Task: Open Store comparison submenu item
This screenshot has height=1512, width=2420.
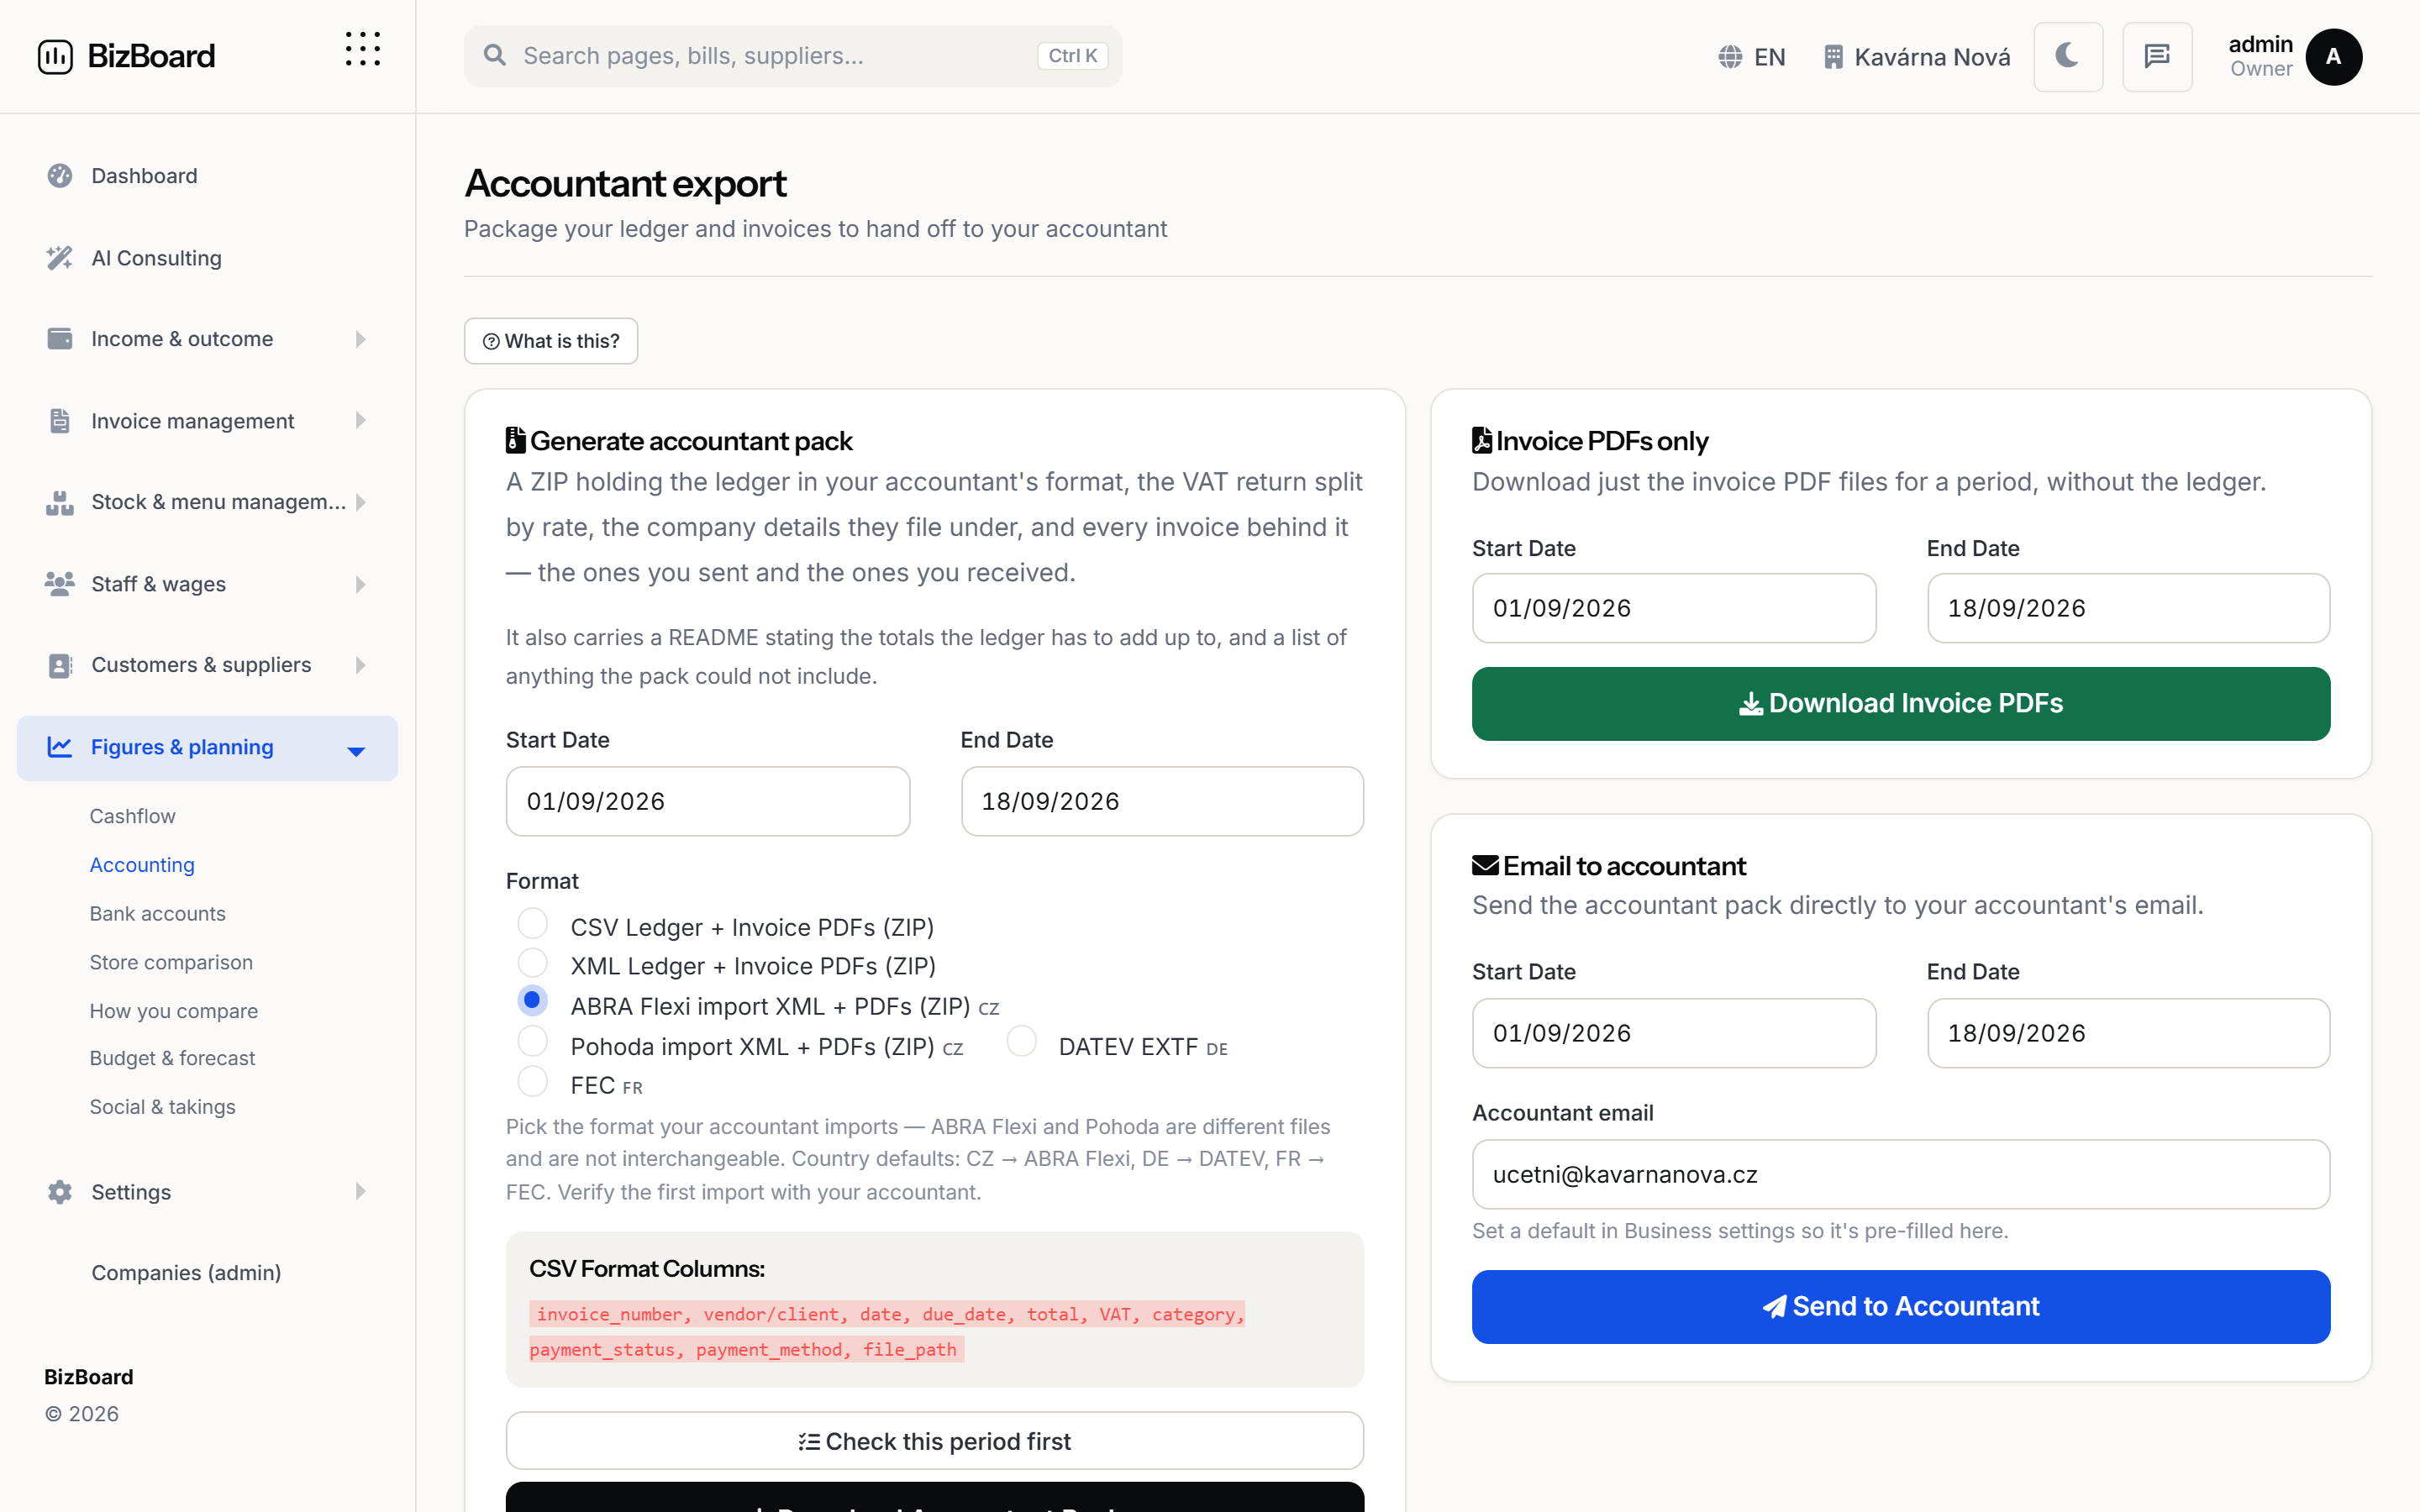Action: pyautogui.click(x=171, y=962)
